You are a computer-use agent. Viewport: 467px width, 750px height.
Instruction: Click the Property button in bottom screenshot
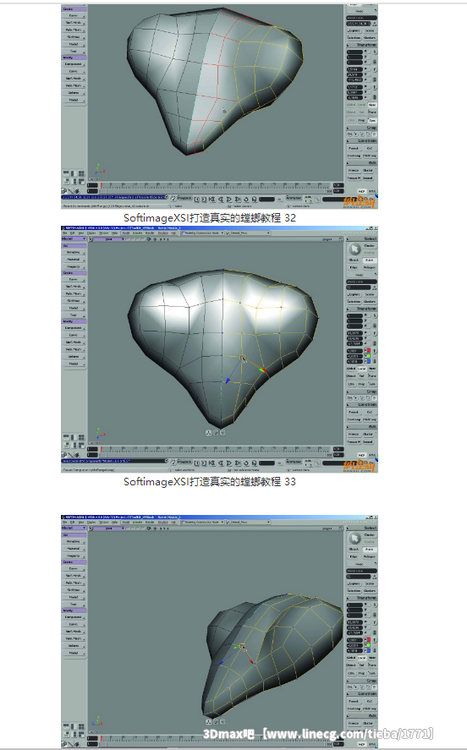point(73,556)
